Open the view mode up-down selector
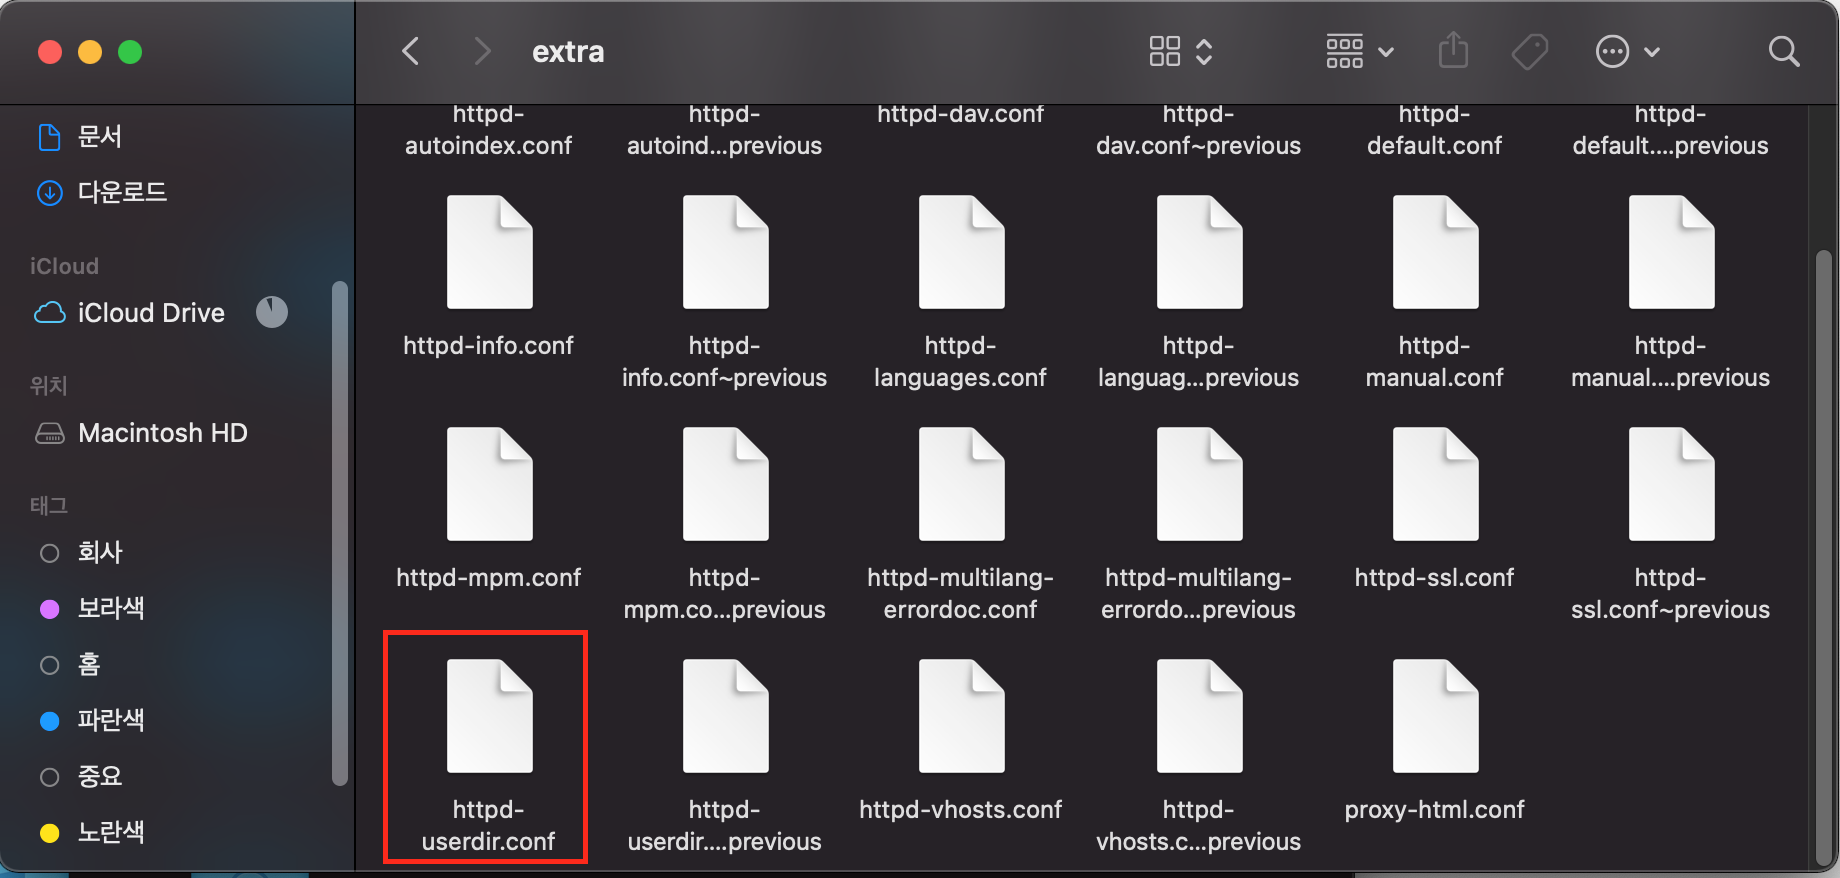 point(1204,51)
